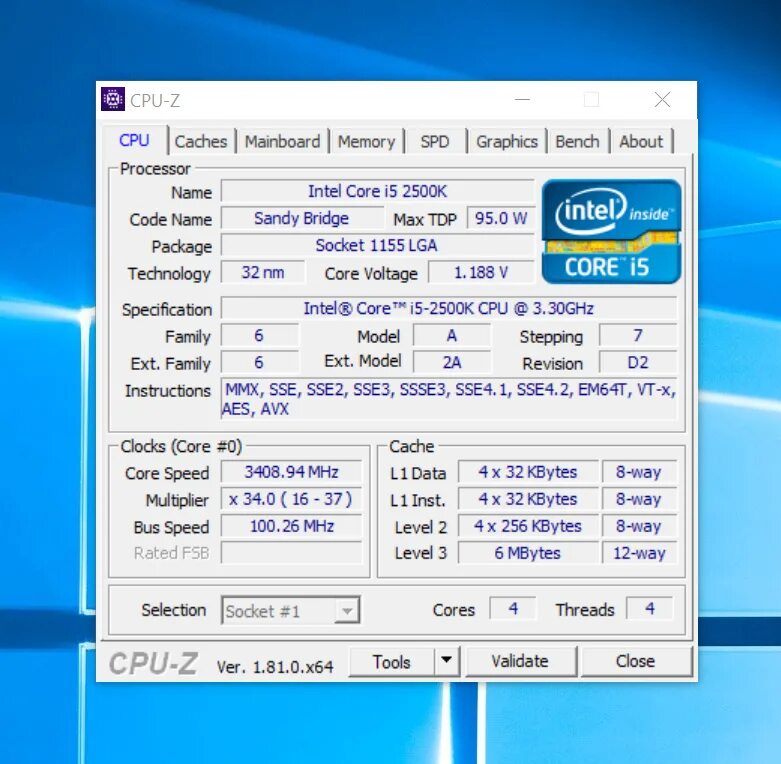Minimize the CPU-Z window
This screenshot has height=764, width=781.
(x=522, y=100)
